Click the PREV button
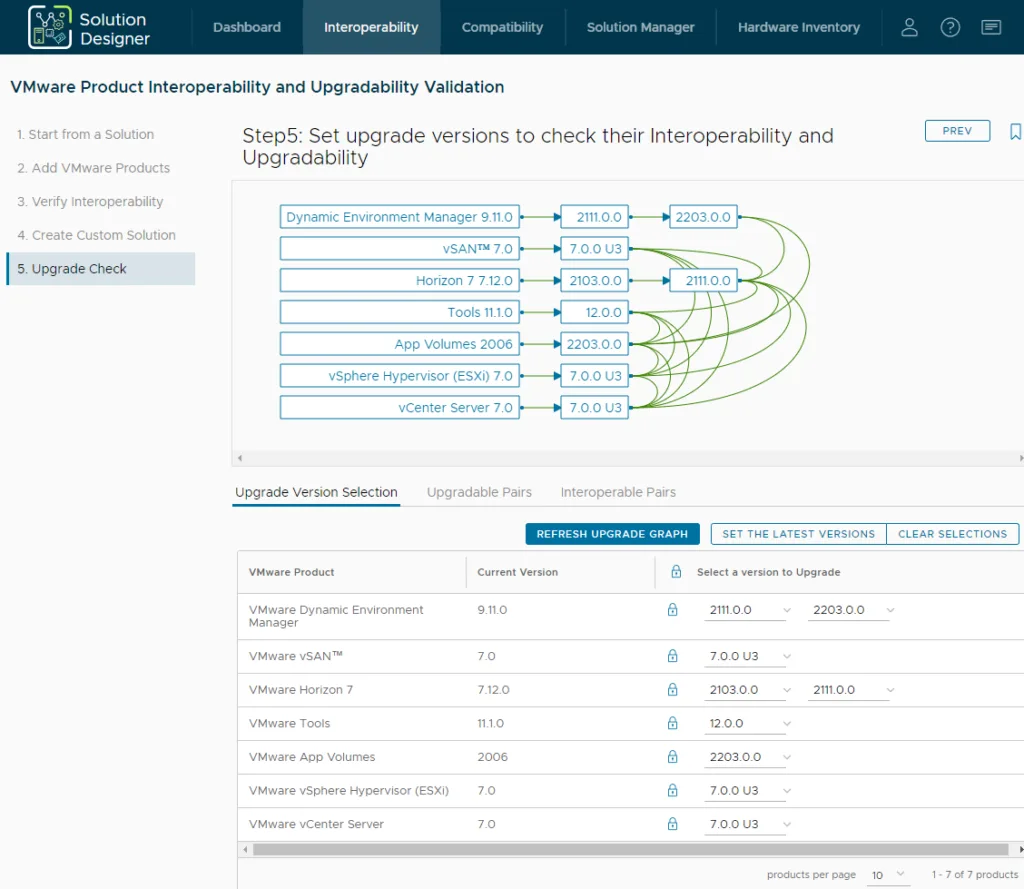The width and height of the screenshot is (1024, 889). point(957,131)
